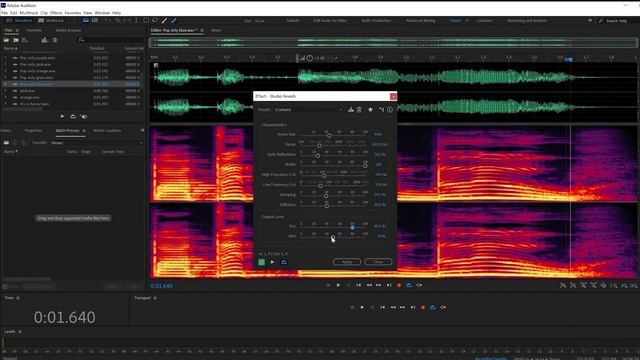Screen dimensions: 640x360
Task: Select the Spot Healing Brush tool
Action: click(173, 20)
